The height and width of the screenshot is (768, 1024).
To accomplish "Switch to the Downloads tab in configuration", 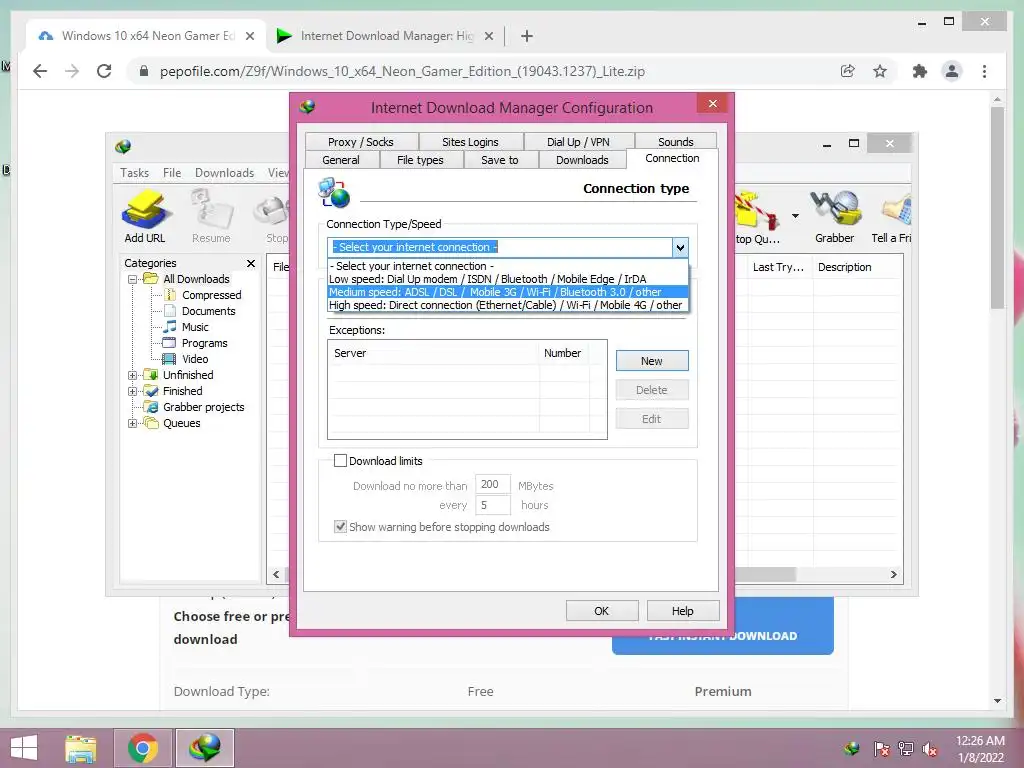I will click(582, 160).
